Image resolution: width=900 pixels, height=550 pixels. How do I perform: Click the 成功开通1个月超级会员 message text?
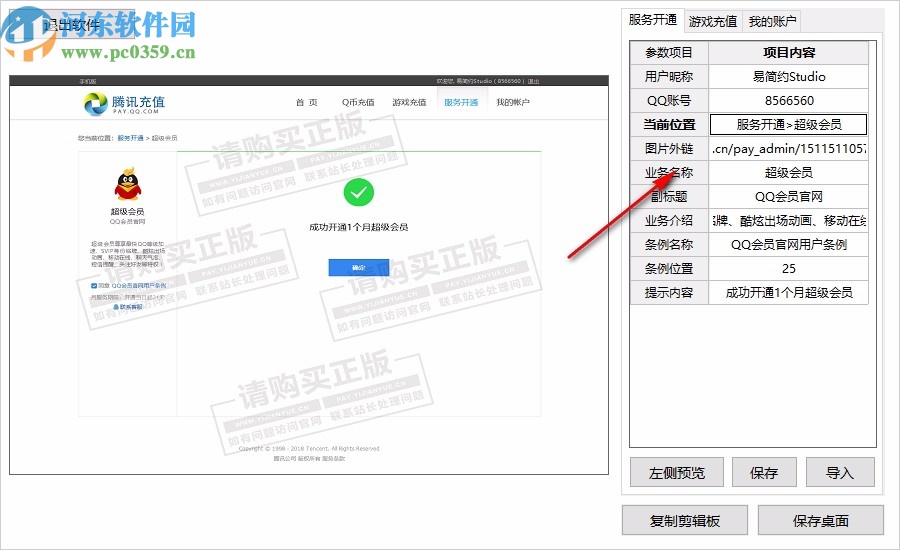click(x=359, y=227)
